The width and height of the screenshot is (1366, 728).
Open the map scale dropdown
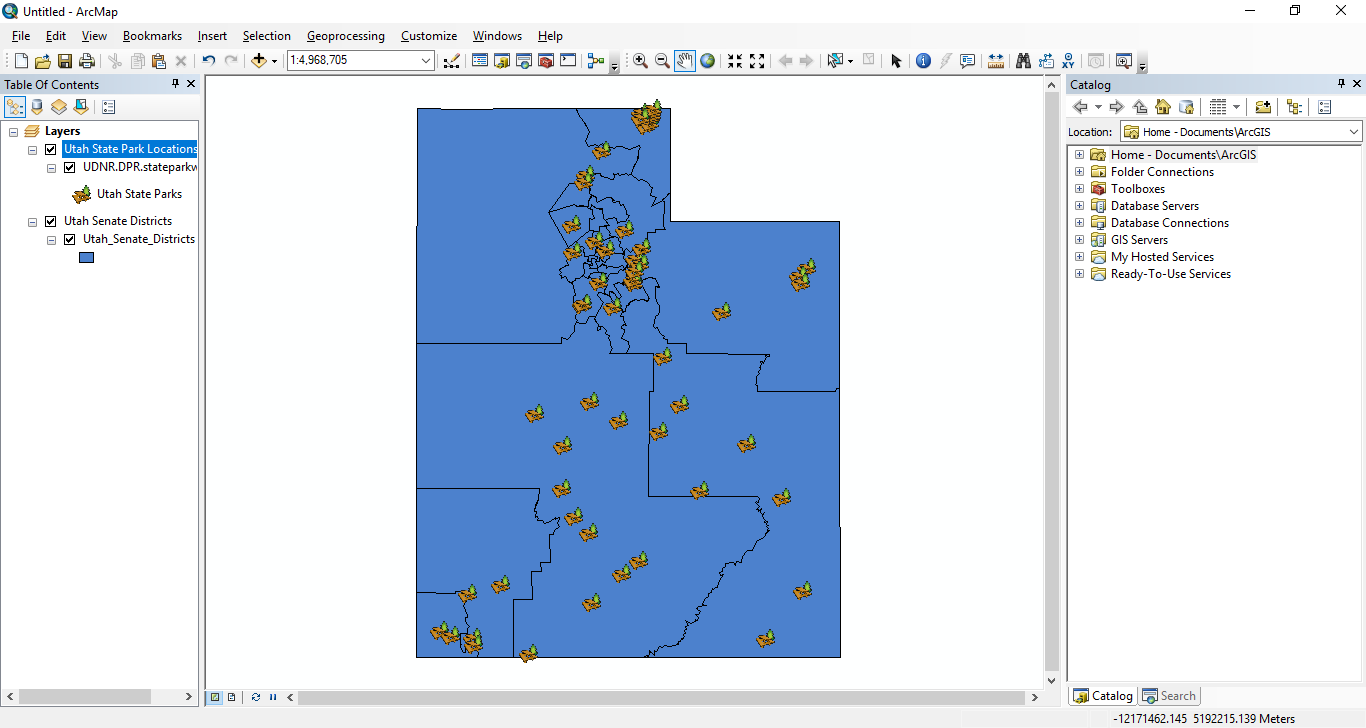426,61
